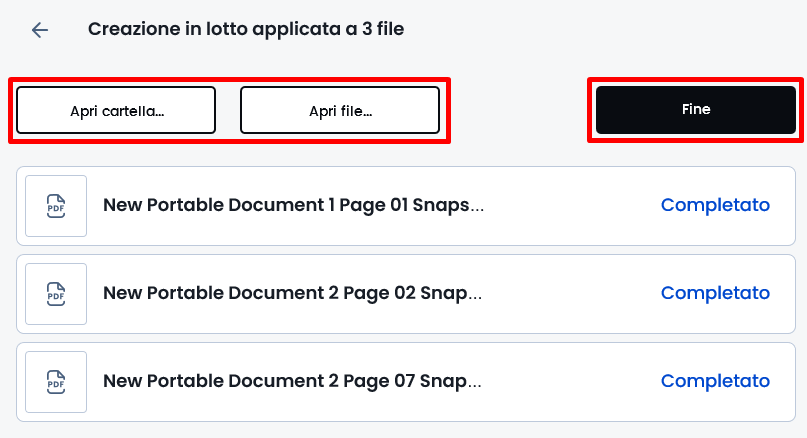The height and width of the screenshot is (438, 807).
Task: Click the Apri file button
Action: tap(340, 110)
